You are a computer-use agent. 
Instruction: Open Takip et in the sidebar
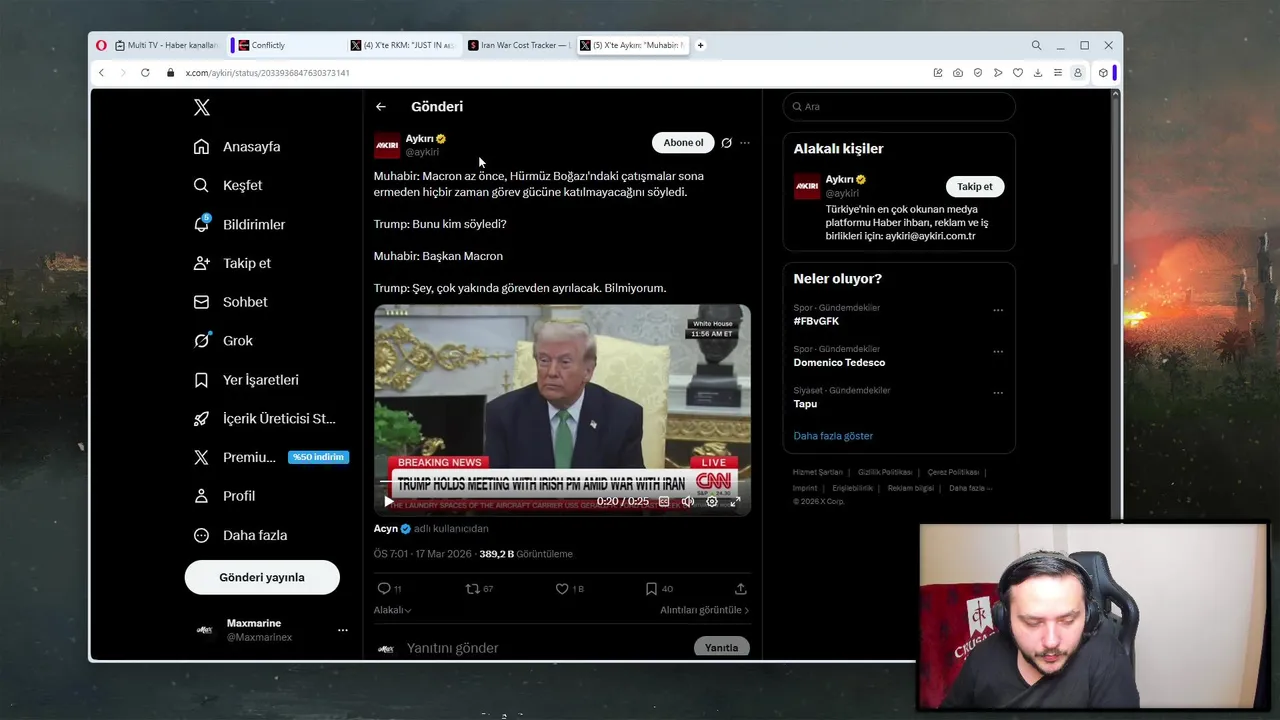(x=232, y=263)
